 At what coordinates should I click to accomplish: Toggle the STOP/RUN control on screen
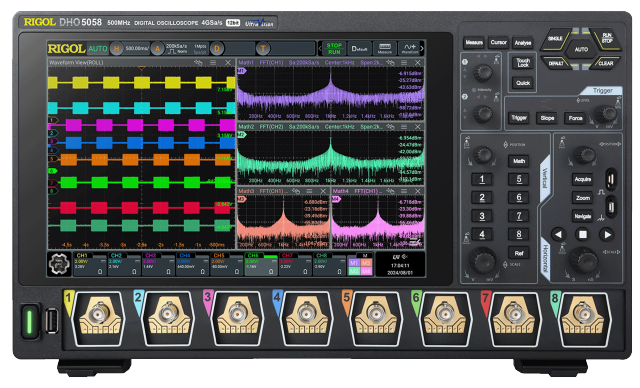pos(334,49)
